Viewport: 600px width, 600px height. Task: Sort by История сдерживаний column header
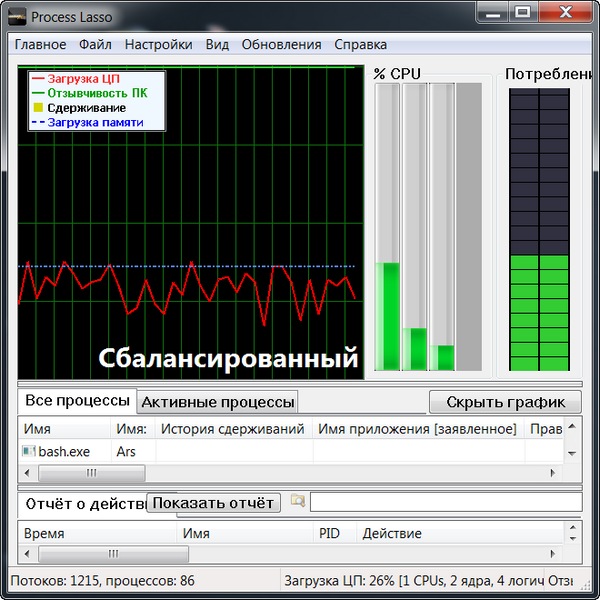coord(232,429)
